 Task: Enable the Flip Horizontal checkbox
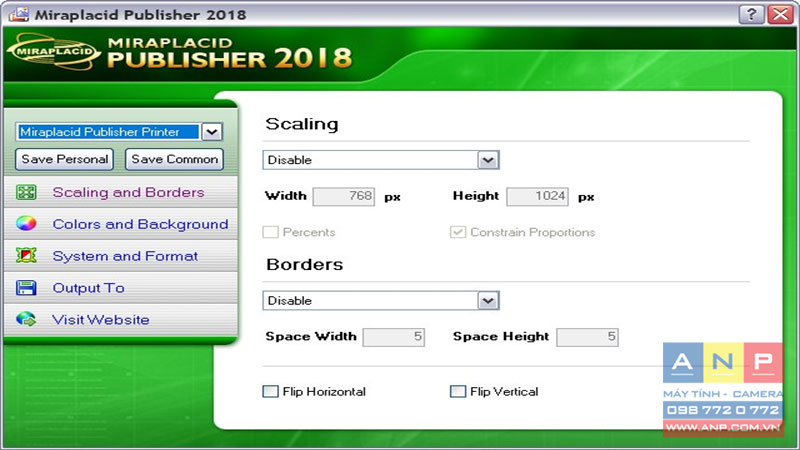270,391
